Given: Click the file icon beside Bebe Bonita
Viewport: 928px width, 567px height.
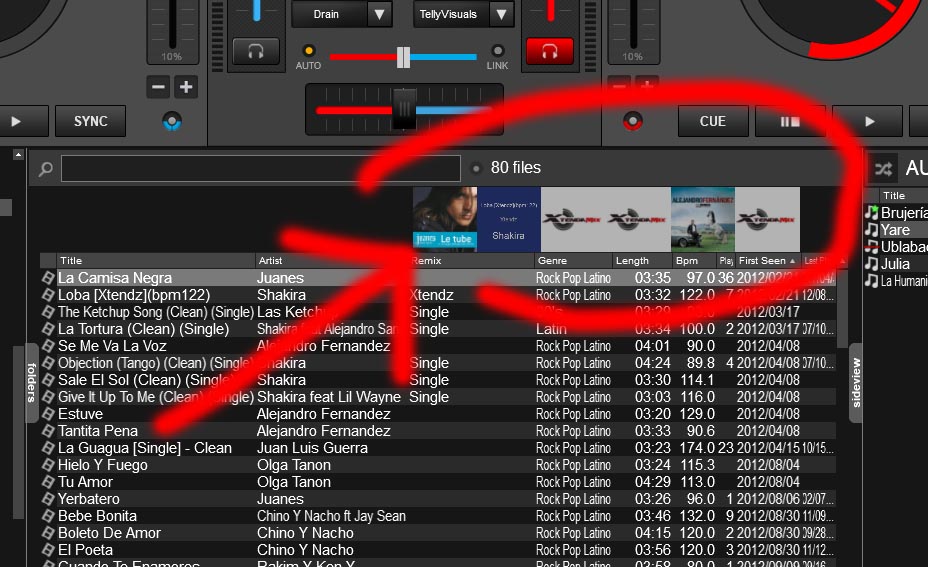Looking at the screenshot, I should [48, 516].
